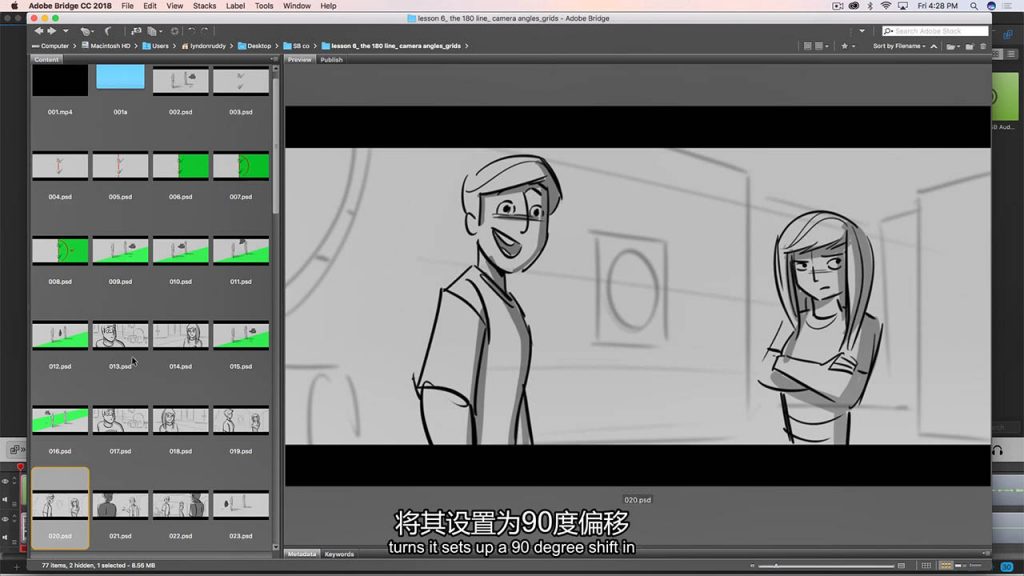Rotate 90 degrees counterclockwise
Screen dimensions: 1024x576
(191, 31)
